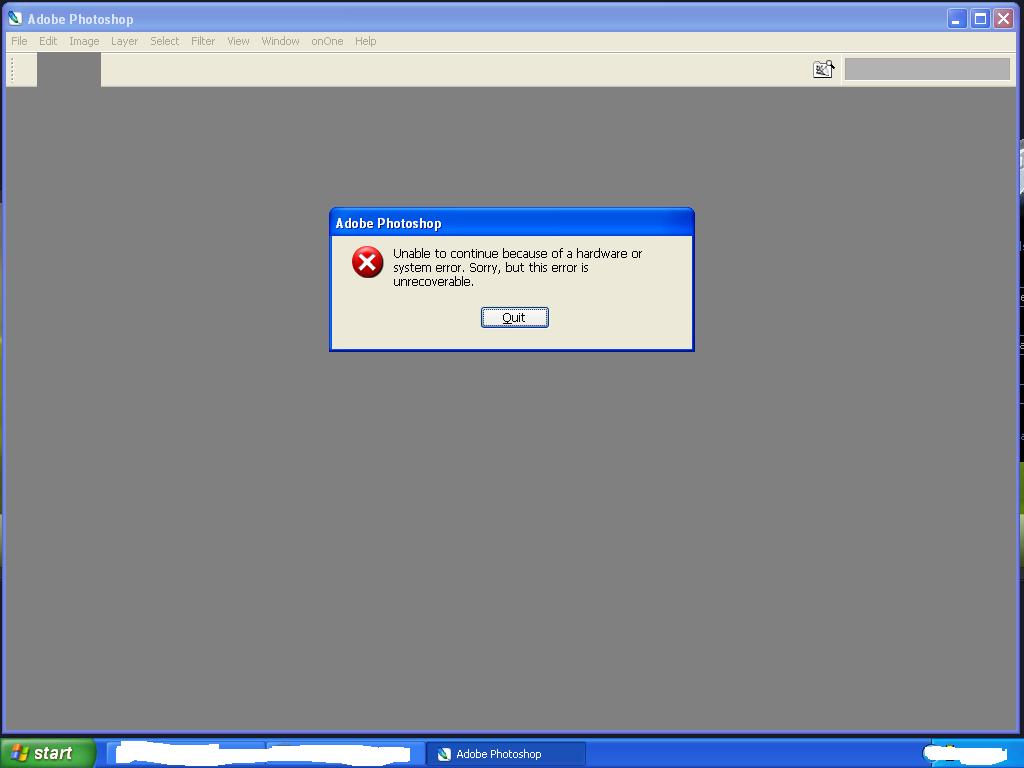
Task: Open the onOne plugin menu
Action: pos(327,41)
